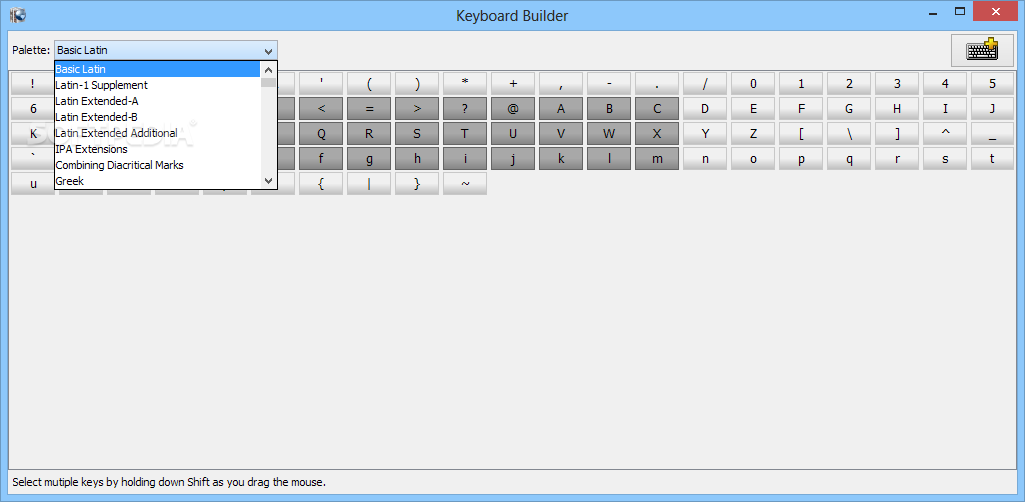Select the caret ^ key

pyautogui.click(x=945, y=133)
